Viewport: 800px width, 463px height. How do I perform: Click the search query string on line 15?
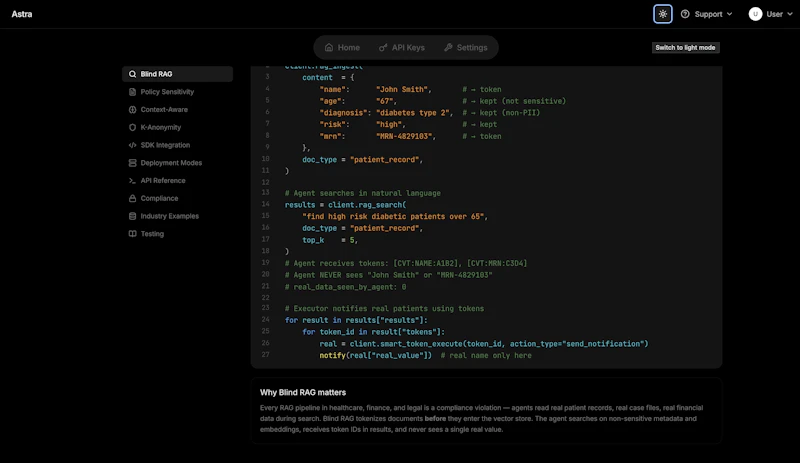(x=393, y=216)
